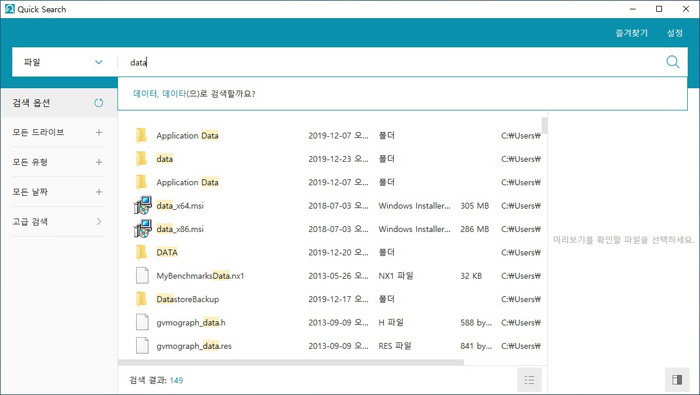Toggle the preview pane icon
The width and height of the screenshot is (700, 395).
pos(677,380)
